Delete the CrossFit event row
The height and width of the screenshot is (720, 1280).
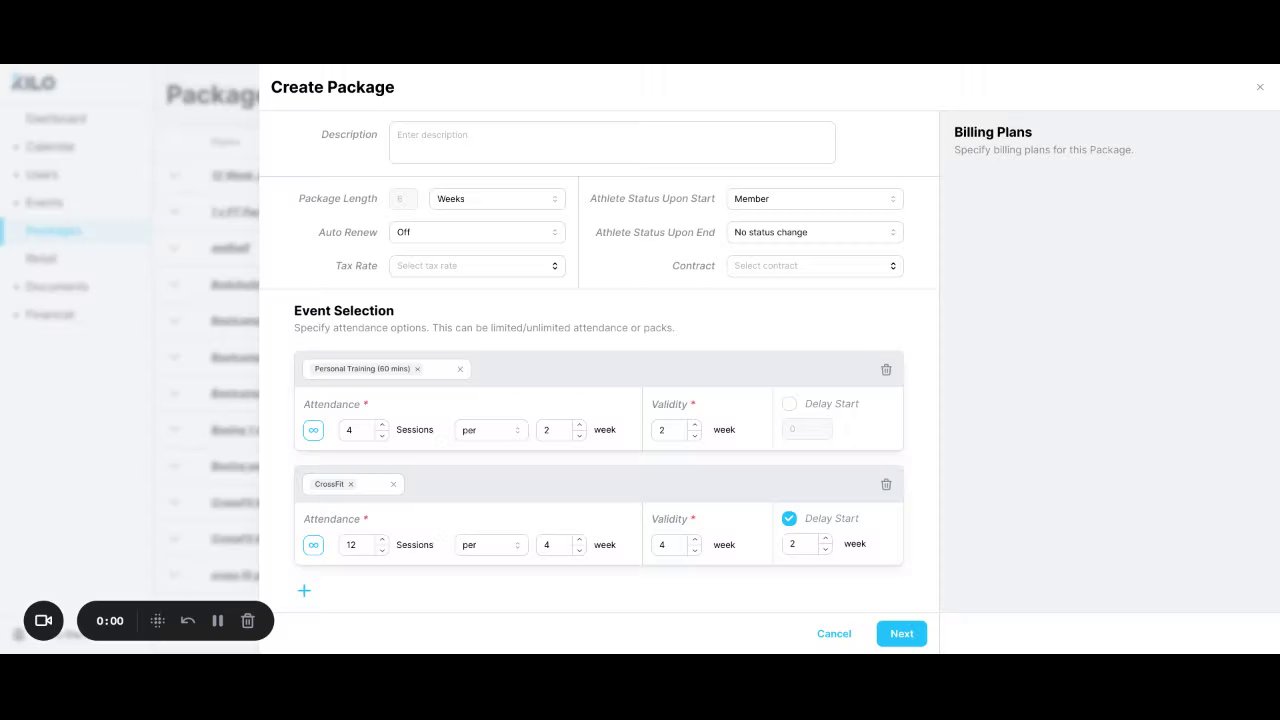pos(886,485)
